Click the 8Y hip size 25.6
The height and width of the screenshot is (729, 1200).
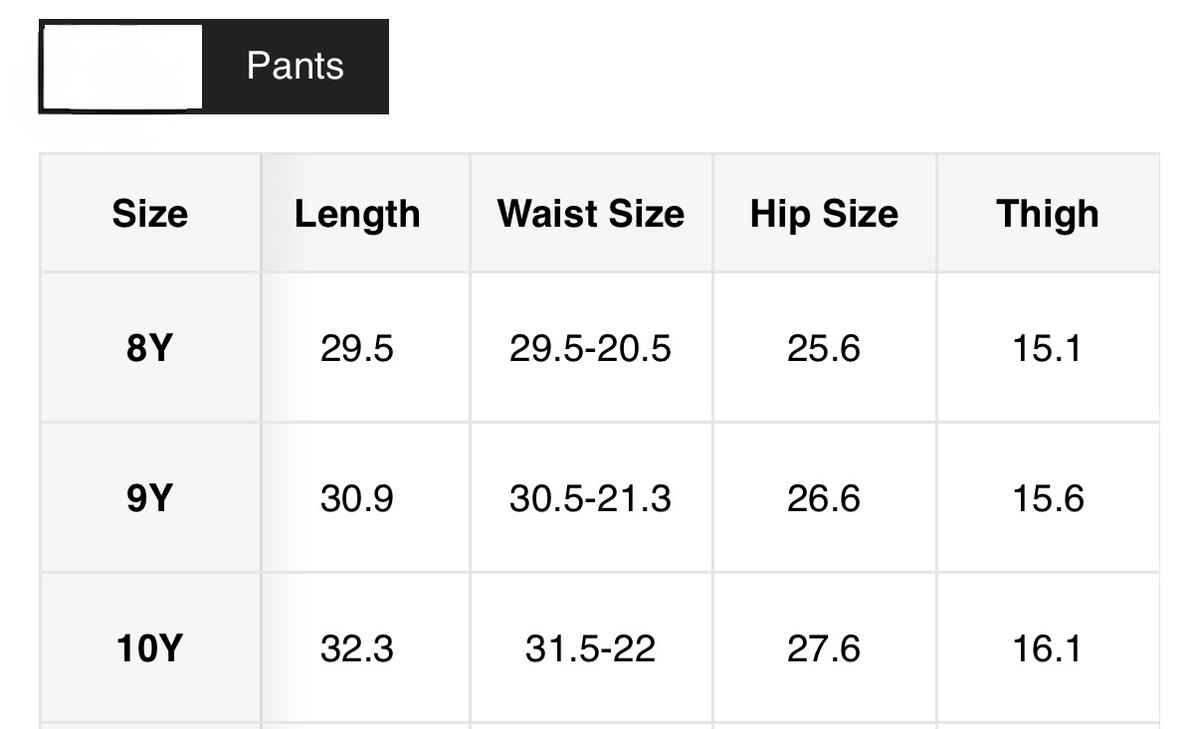824,349
